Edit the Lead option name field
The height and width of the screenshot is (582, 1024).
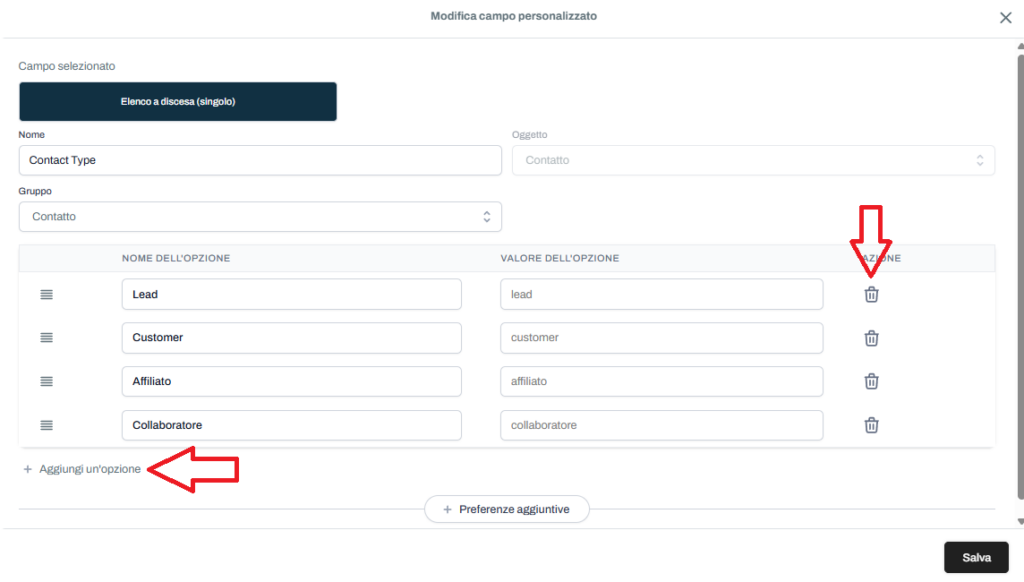click(x=291, y=294)
